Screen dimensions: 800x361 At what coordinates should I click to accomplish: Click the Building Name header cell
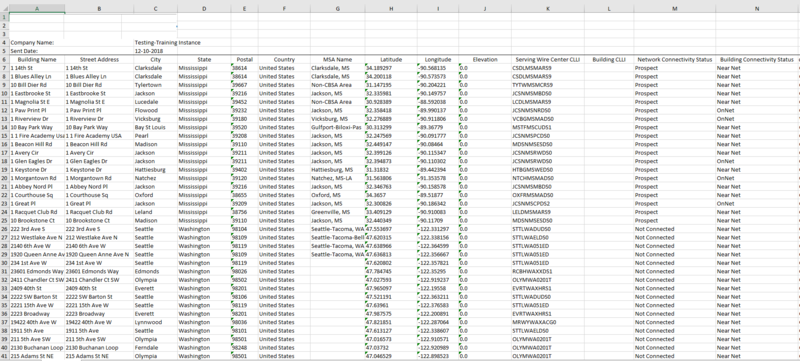pos(37,60)
